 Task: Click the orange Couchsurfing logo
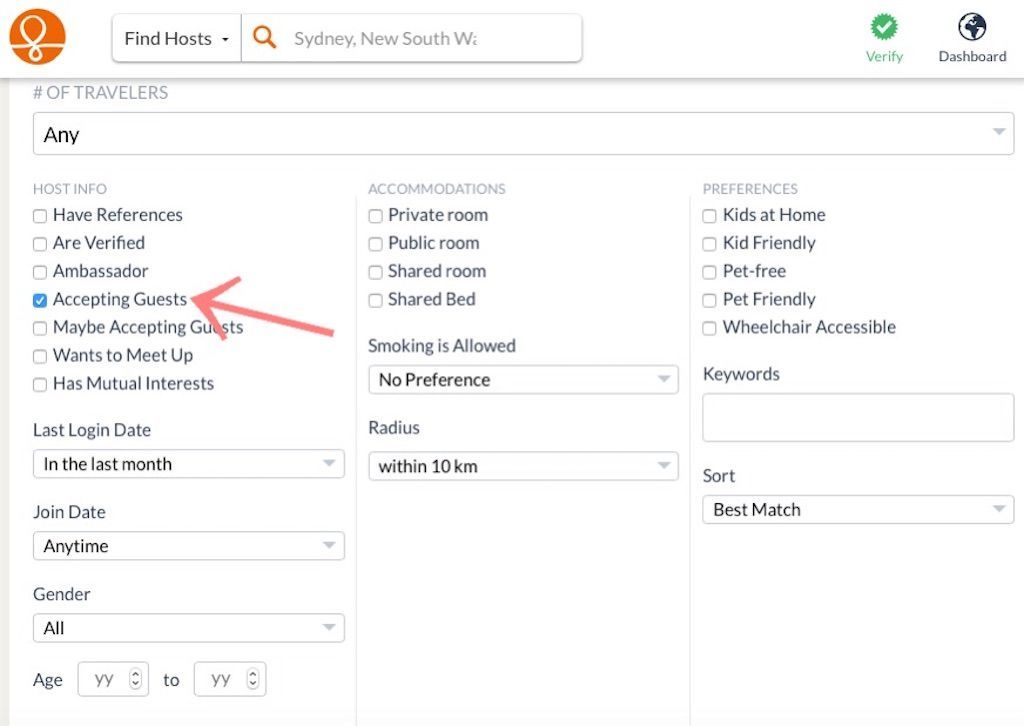point(37,37)
